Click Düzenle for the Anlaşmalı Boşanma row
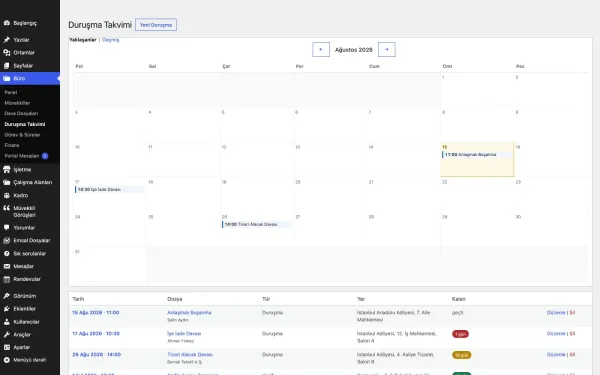The height and width of the screenshot is (375, 600). (556, 313)
